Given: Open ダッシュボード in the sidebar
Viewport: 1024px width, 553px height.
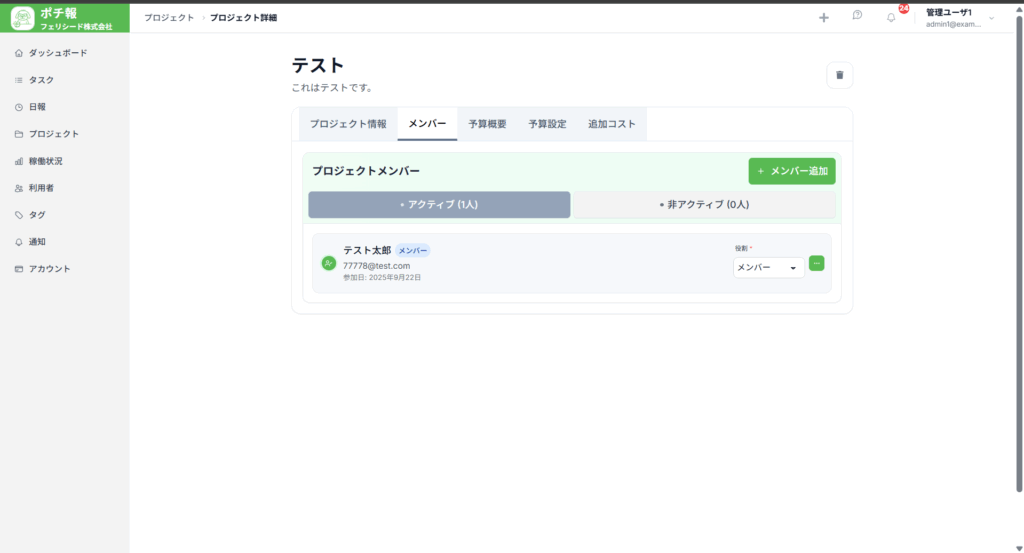Looking at the screenshot, I should click(x=57, y=53).
